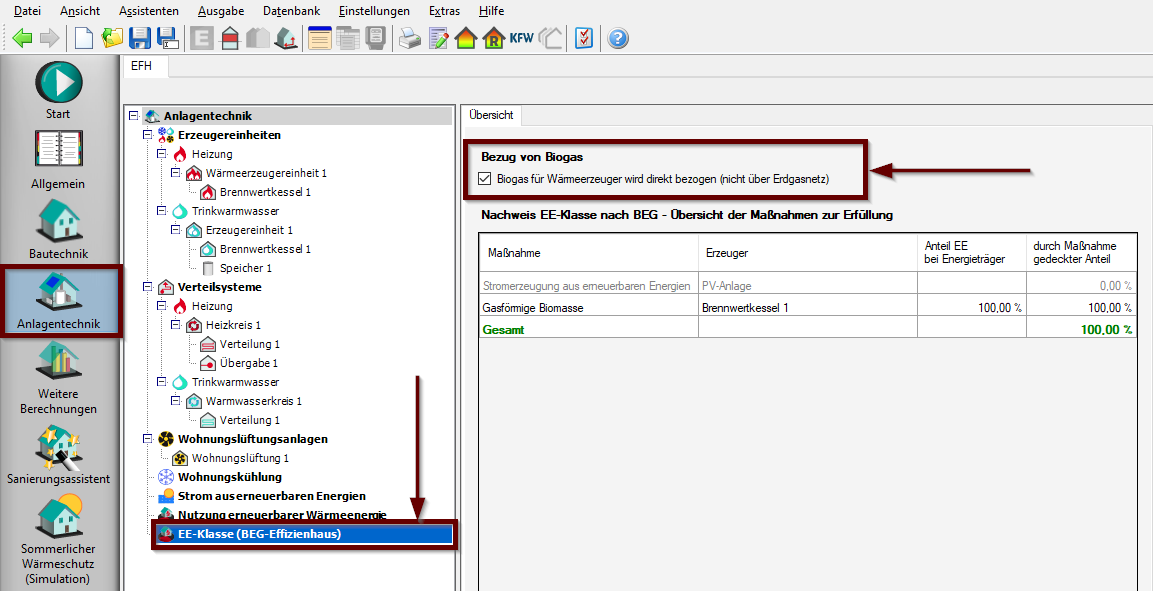
Task: Click the green back arrow toolbar icon
Action: coord(23,39)
